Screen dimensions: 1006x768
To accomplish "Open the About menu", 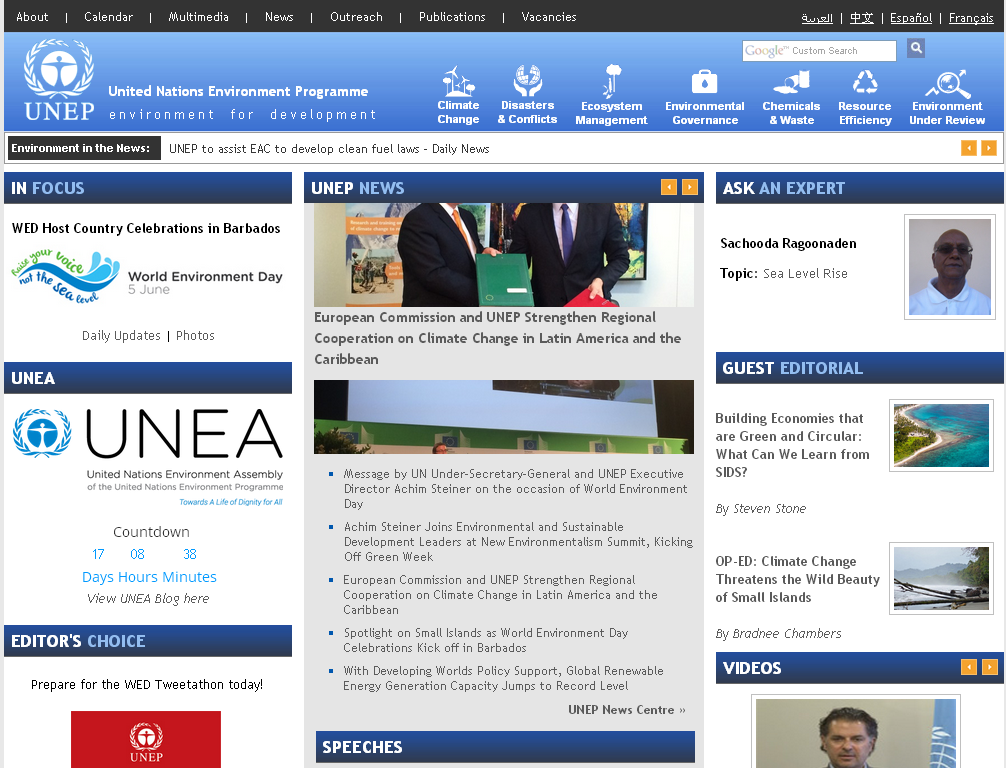I will tap(32, 17).
